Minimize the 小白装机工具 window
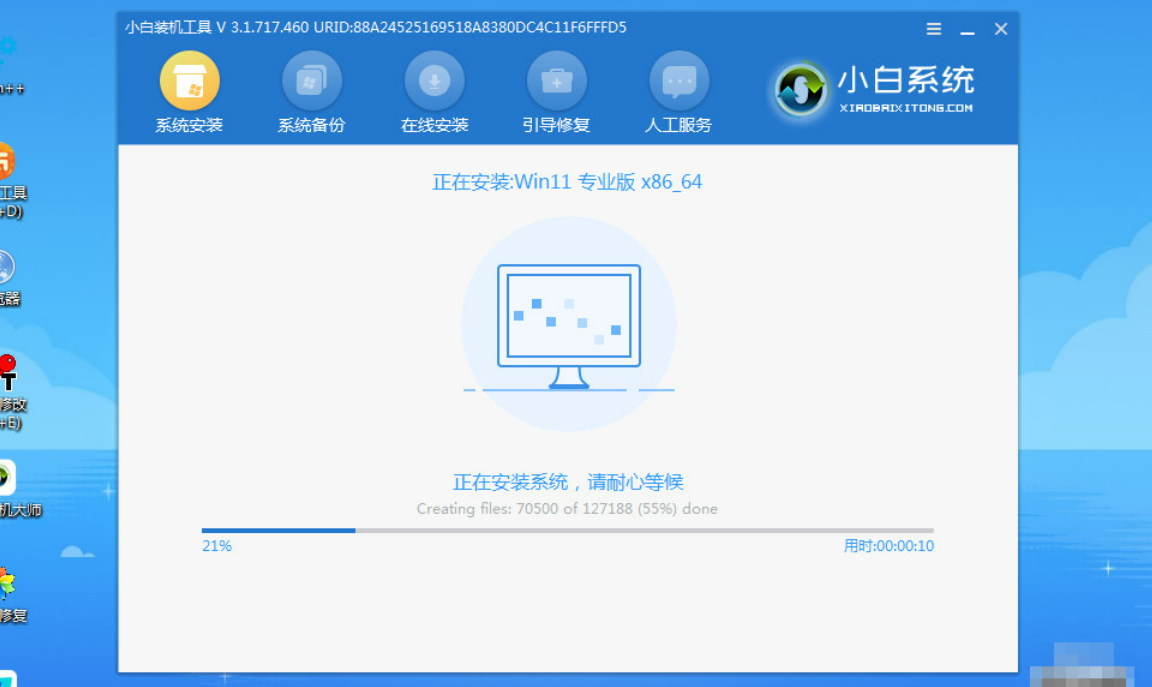Image resolution: width=1152 pixels, height=687 pixels. pyautogui.click(x=968, y=31)
